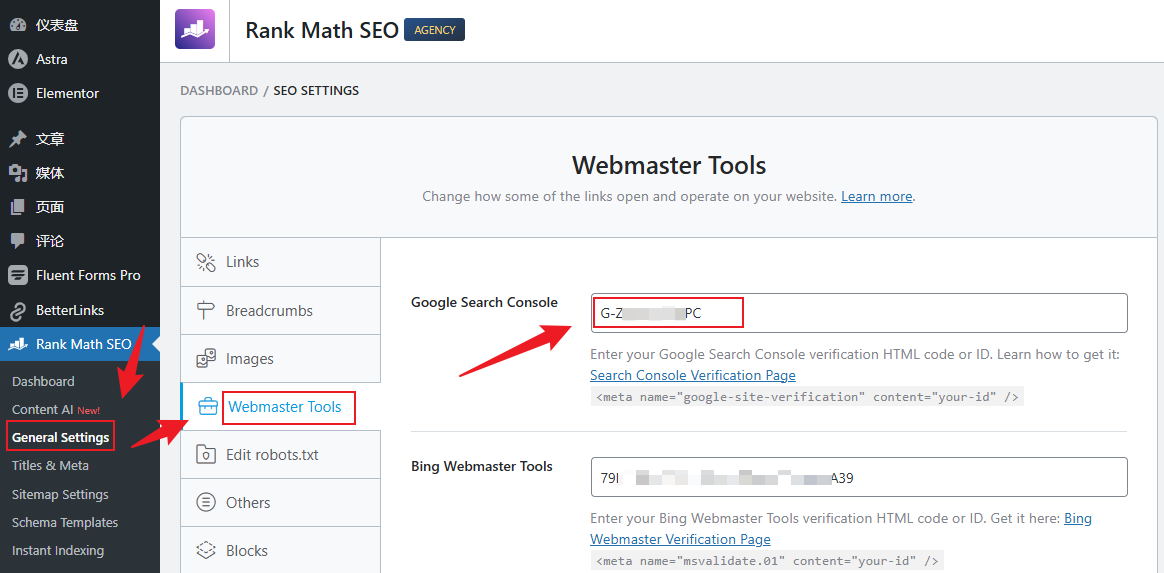1164x573 pixels.
Task: Click the Links chain icon
Action: coord(206,262)
